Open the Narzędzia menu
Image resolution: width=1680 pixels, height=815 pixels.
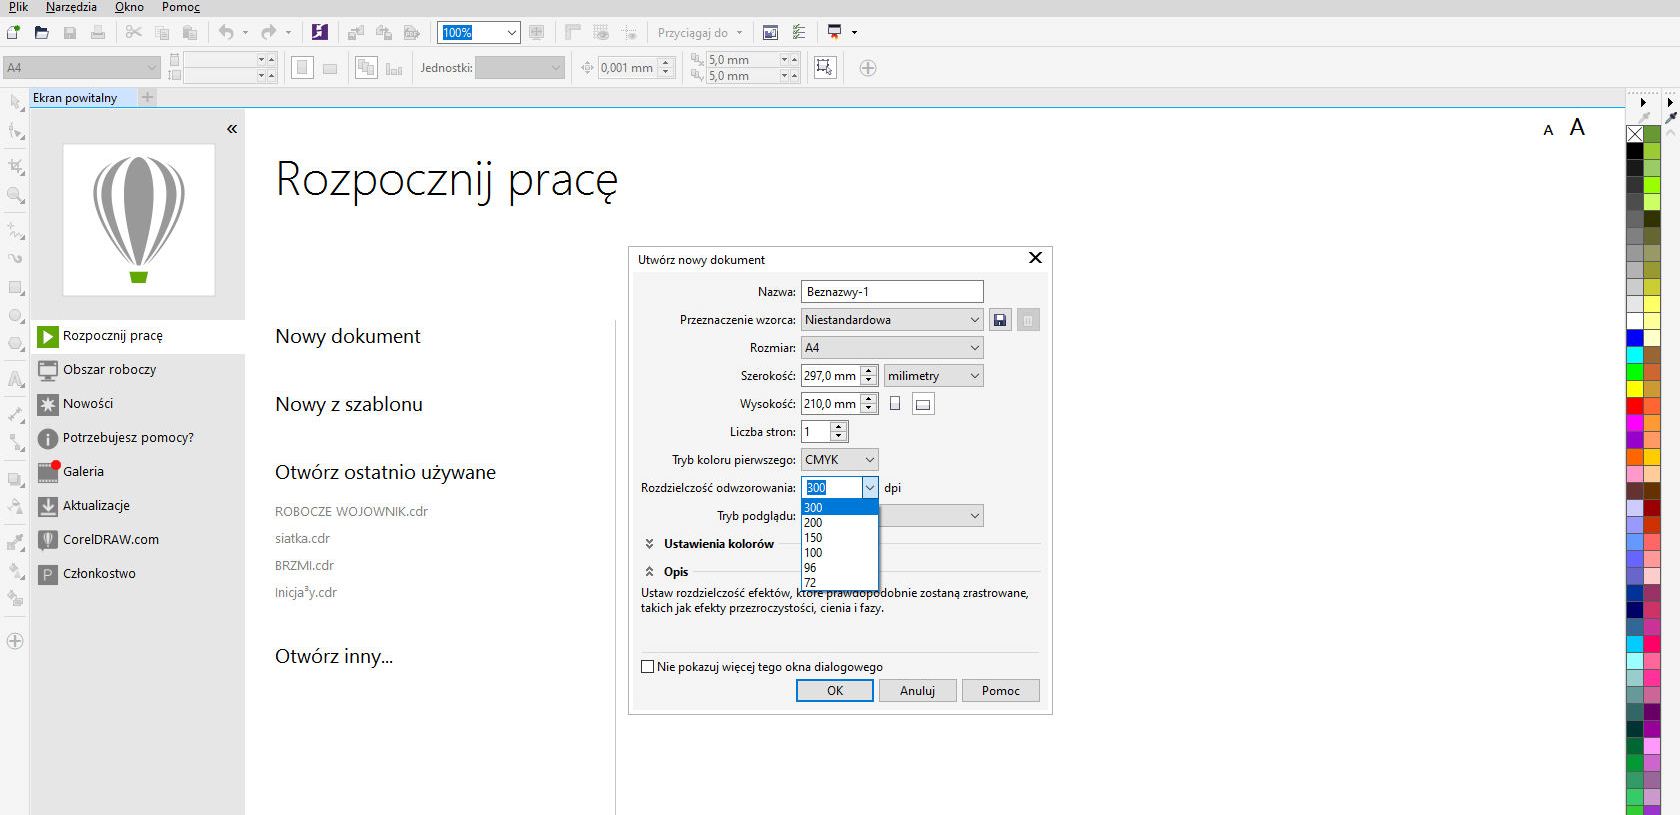71,7
